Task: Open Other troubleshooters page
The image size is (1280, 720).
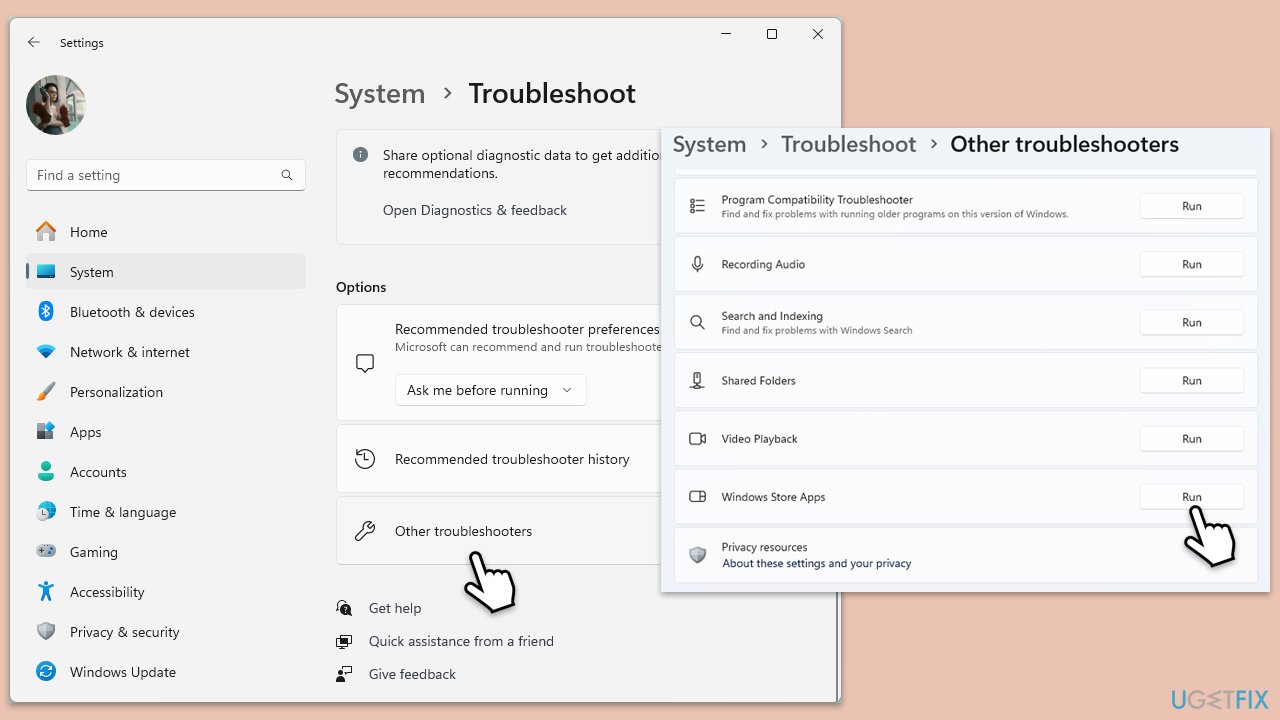Action: [463, 531]
